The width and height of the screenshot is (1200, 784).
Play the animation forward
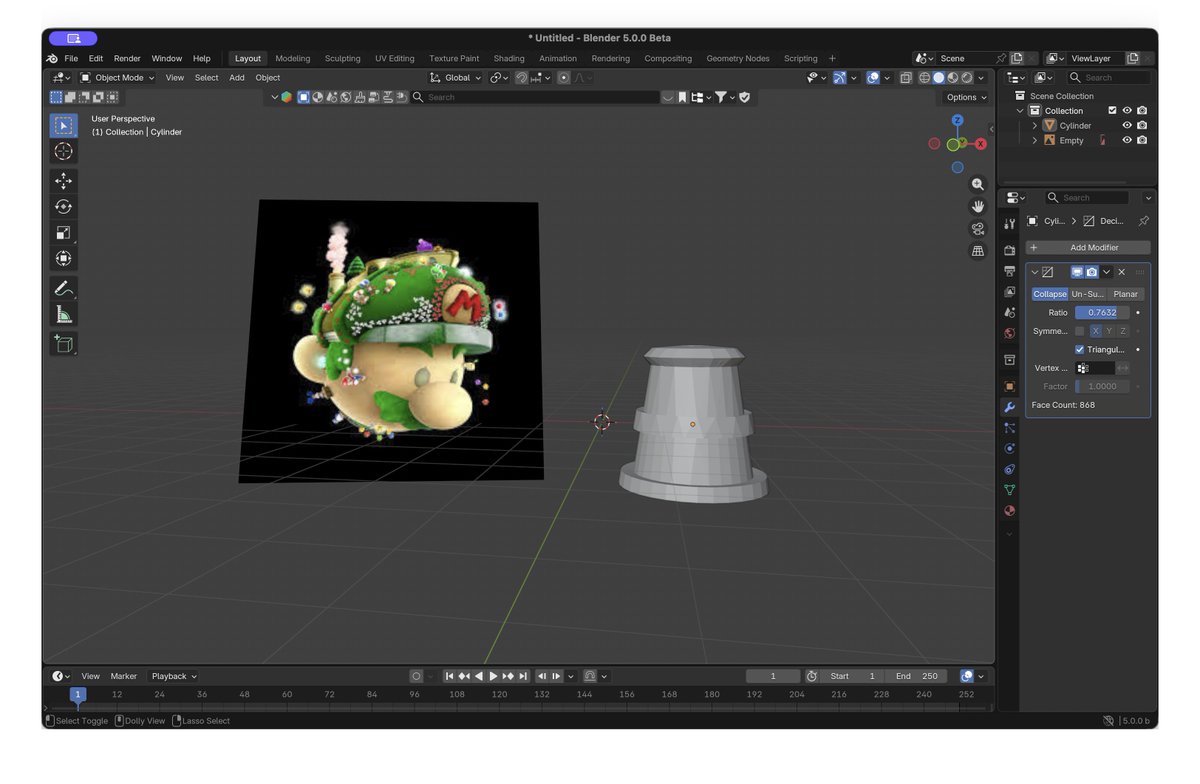coord(493,676)
